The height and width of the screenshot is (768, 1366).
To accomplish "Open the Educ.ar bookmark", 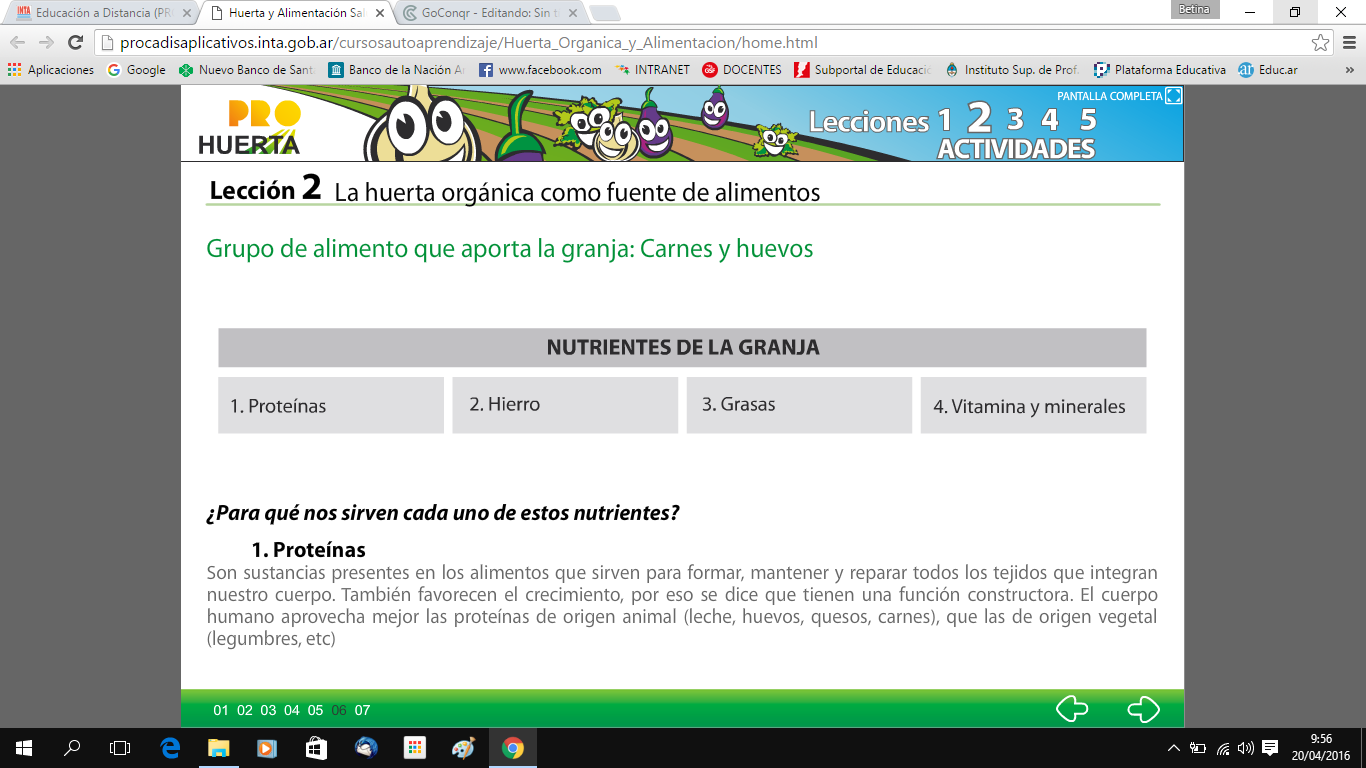I will 1268,70.
